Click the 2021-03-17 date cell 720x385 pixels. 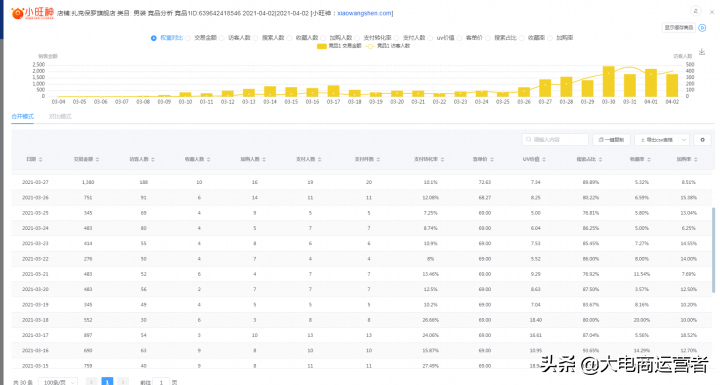[x=35, y=335]
